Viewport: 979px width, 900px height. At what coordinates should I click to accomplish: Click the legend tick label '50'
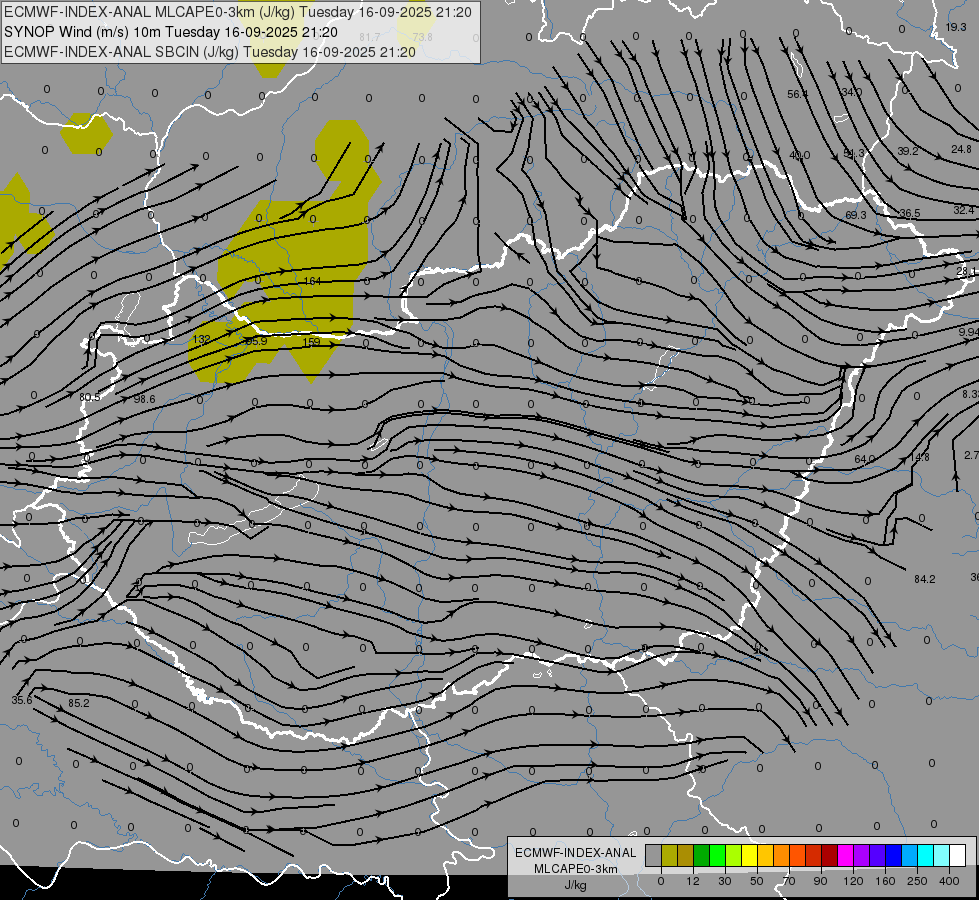pos(757,881)
